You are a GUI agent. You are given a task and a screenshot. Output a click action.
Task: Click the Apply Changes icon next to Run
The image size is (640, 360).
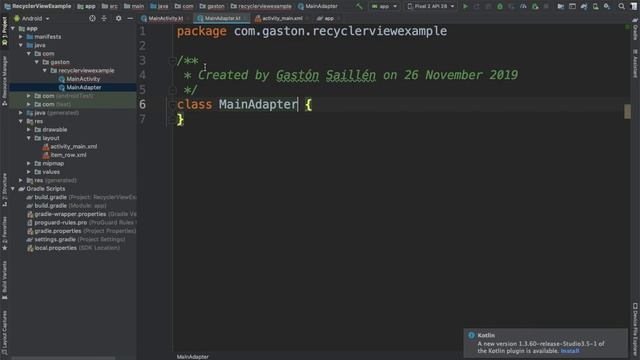[x=476, y=6]
